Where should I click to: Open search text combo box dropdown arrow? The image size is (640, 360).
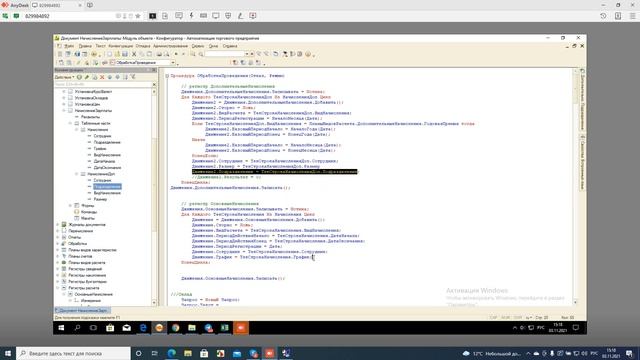pos(247,54)
